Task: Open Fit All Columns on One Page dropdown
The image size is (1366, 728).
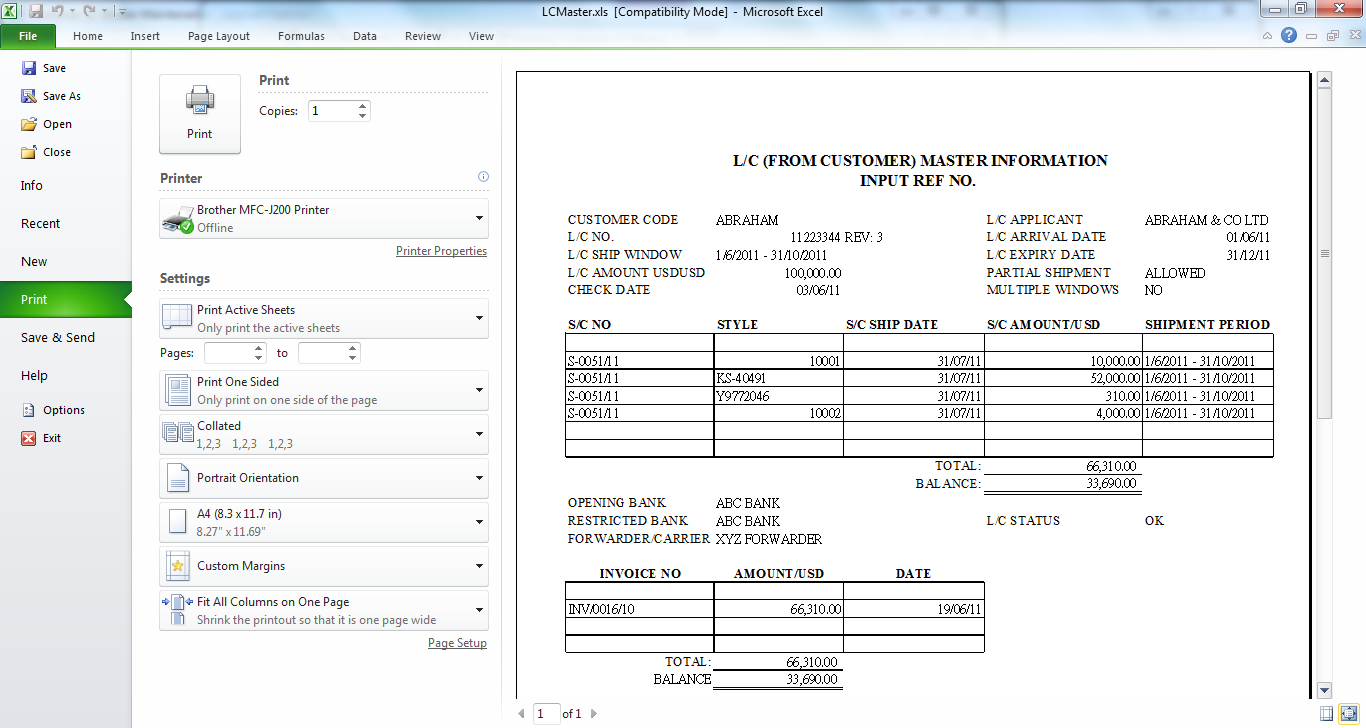Action: point(324,610)
